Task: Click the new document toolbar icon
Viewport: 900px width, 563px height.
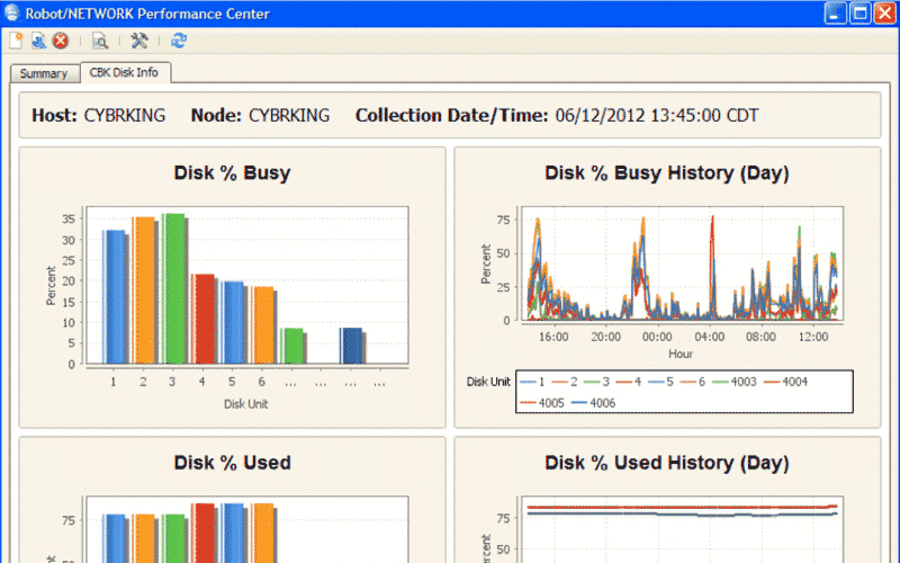Action: pyautogui.click(x=16, y=41)
